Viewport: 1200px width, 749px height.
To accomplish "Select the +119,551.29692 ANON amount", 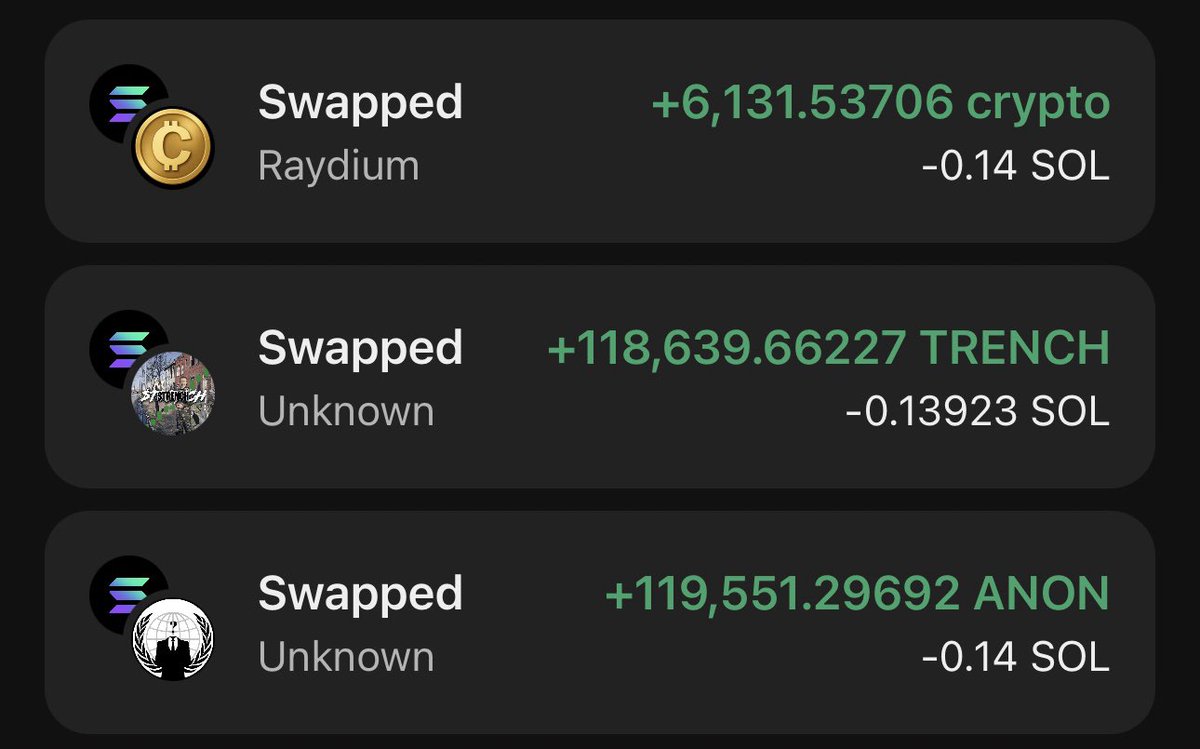I will point(857,594).
